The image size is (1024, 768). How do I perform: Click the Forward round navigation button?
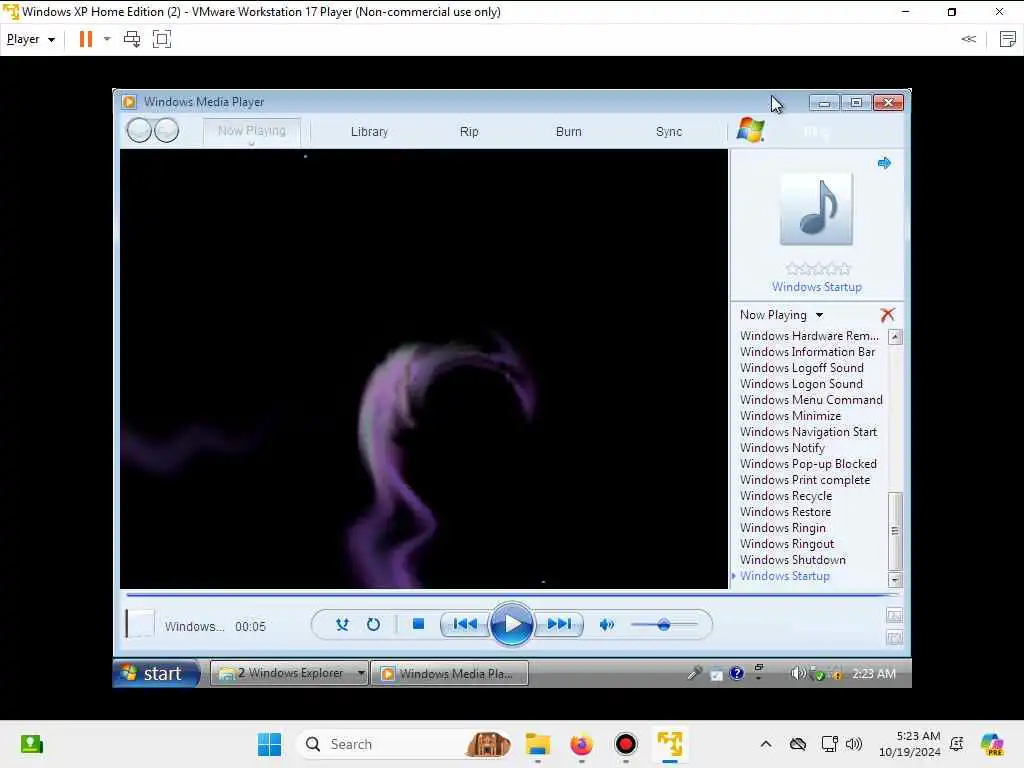167,130
